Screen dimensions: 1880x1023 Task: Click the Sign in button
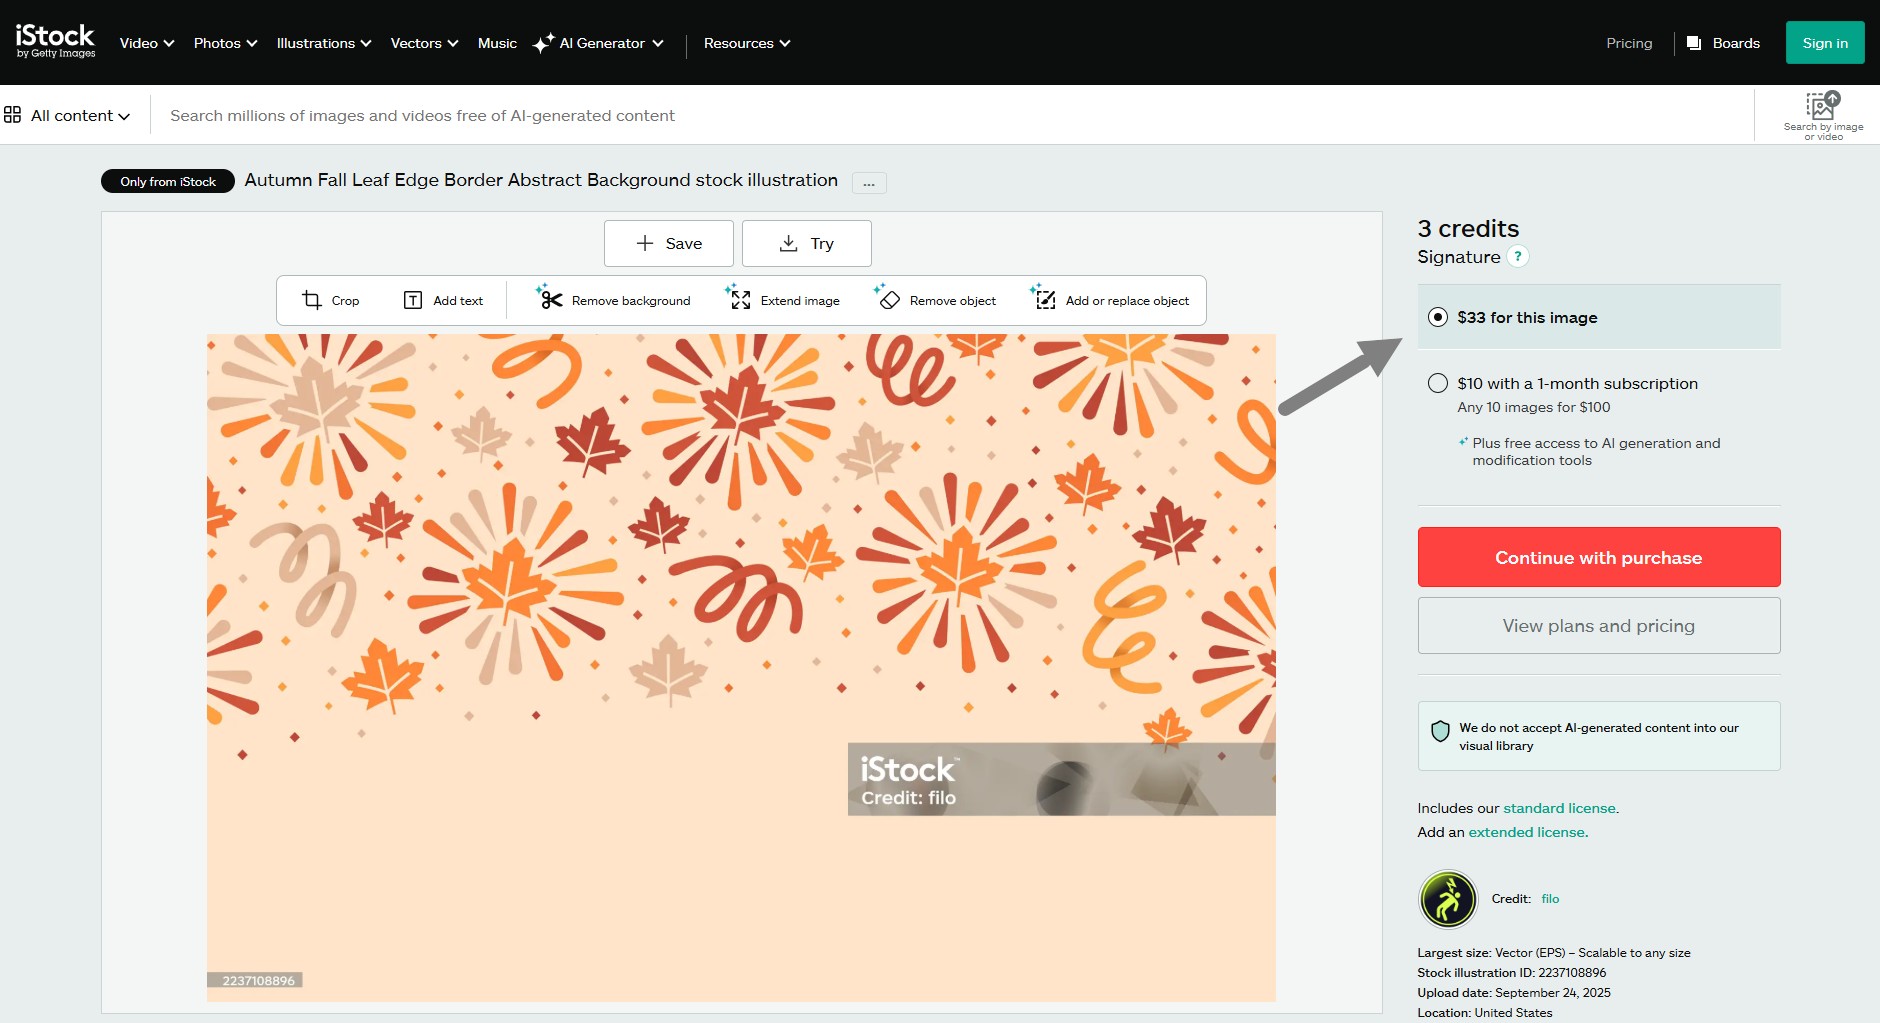(x=1824, y=43)
